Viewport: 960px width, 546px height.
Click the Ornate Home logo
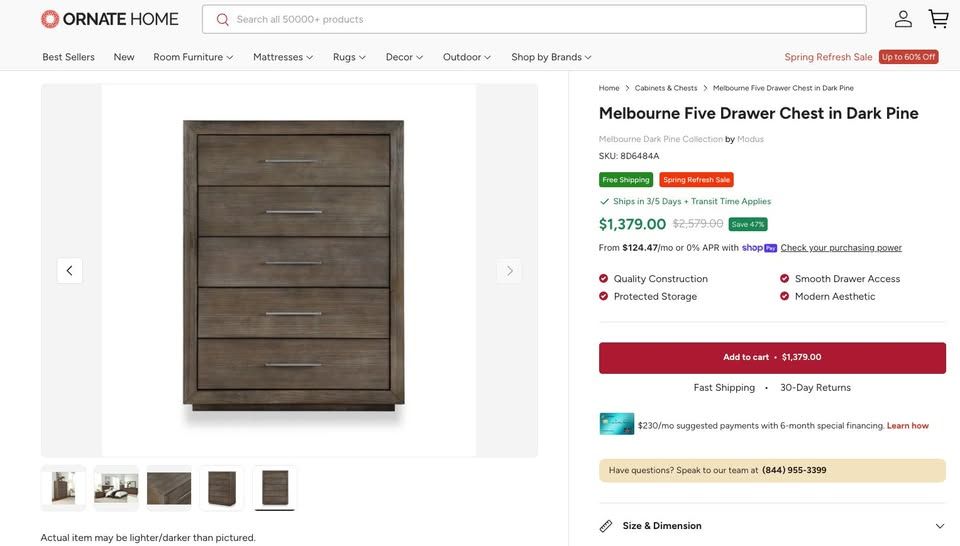tap(110, 19)
